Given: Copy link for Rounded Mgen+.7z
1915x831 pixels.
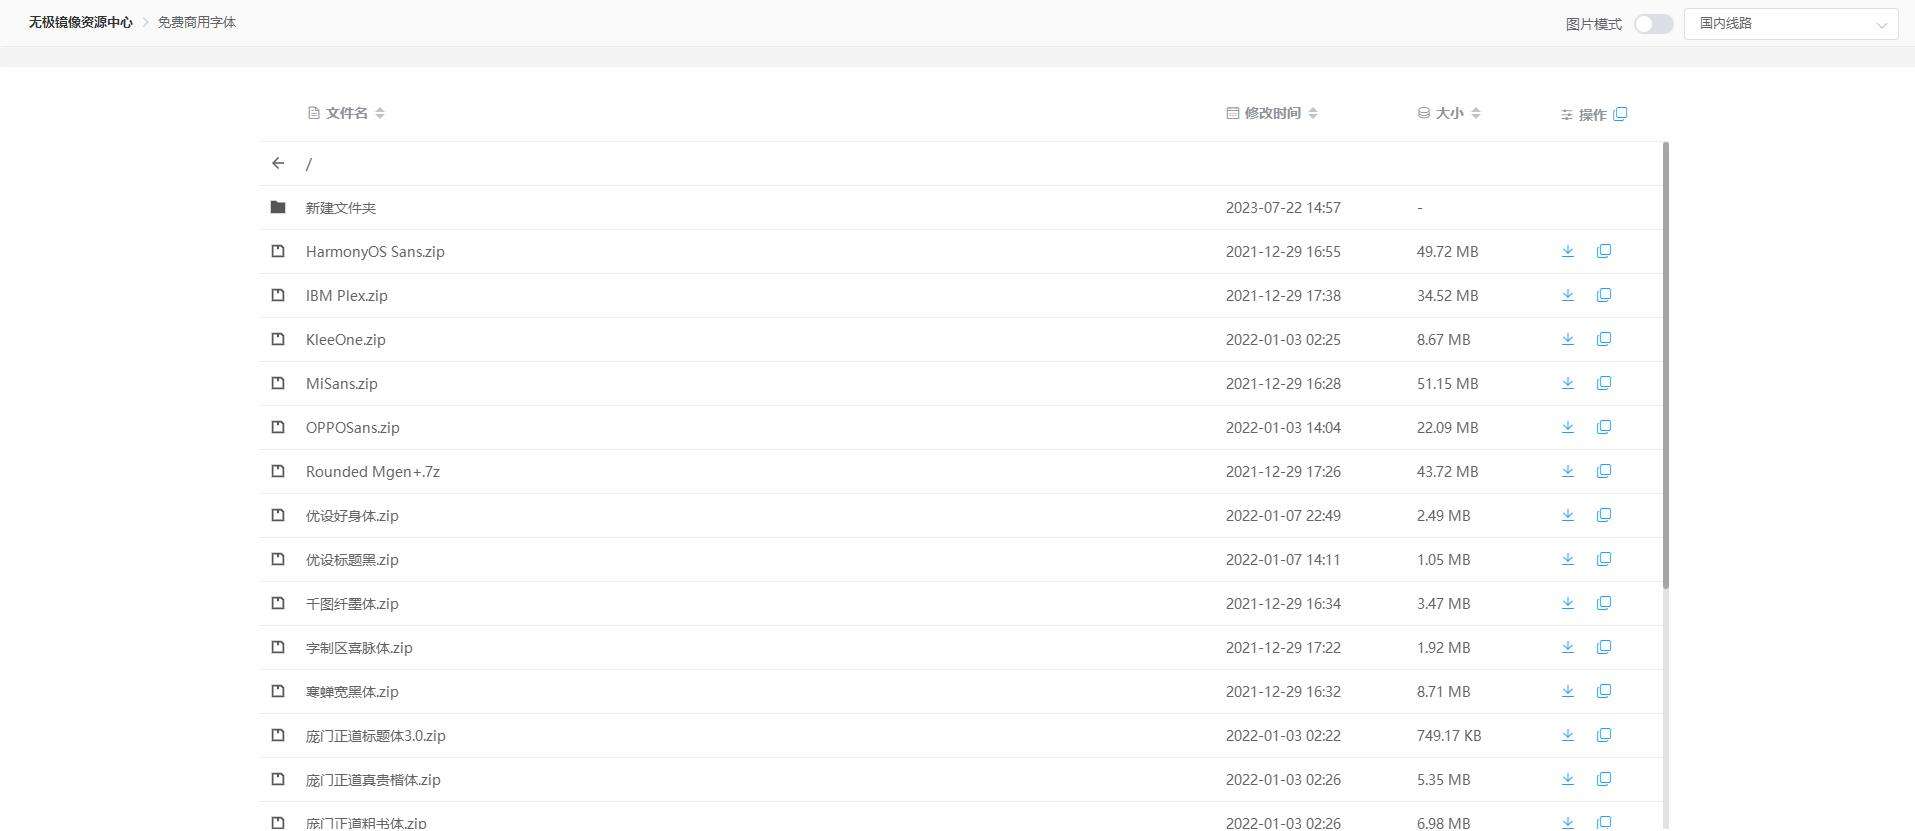Looking at the screenshot, I should click(1604, 471).
